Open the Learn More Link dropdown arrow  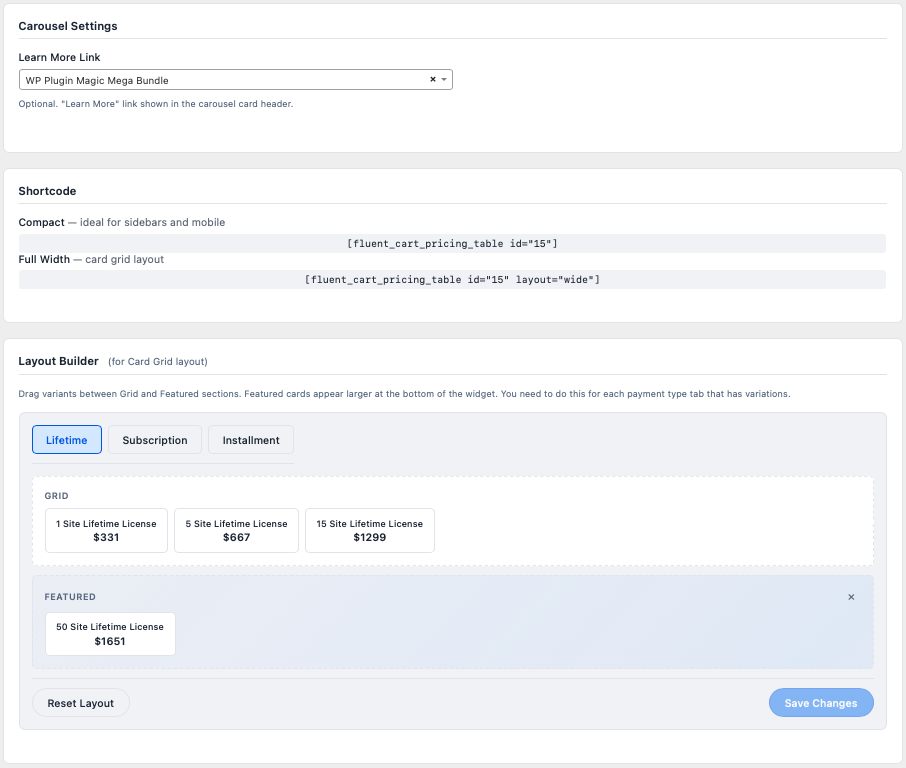(444, 80)
